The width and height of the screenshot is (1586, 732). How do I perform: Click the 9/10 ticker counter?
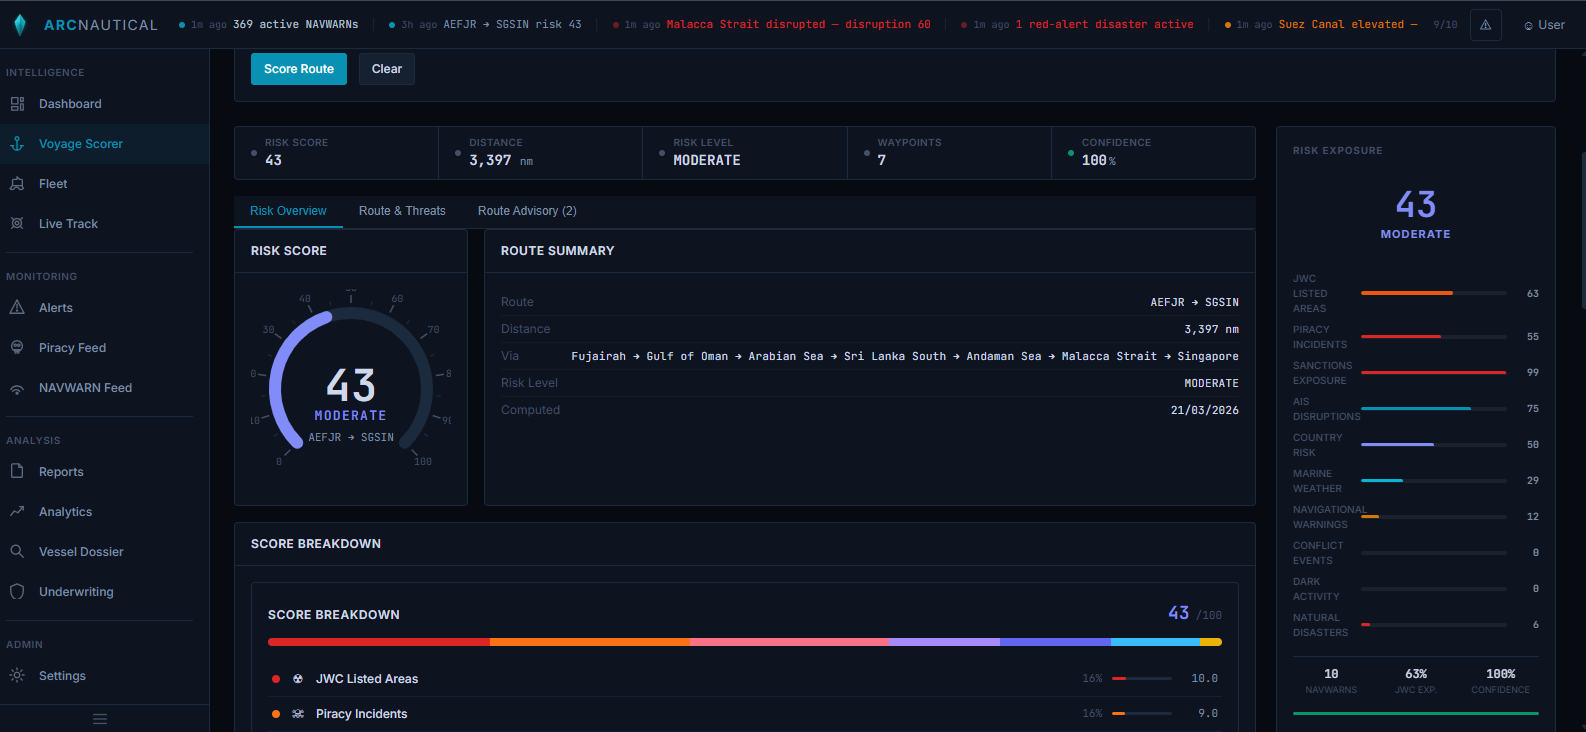point(1445,25)
